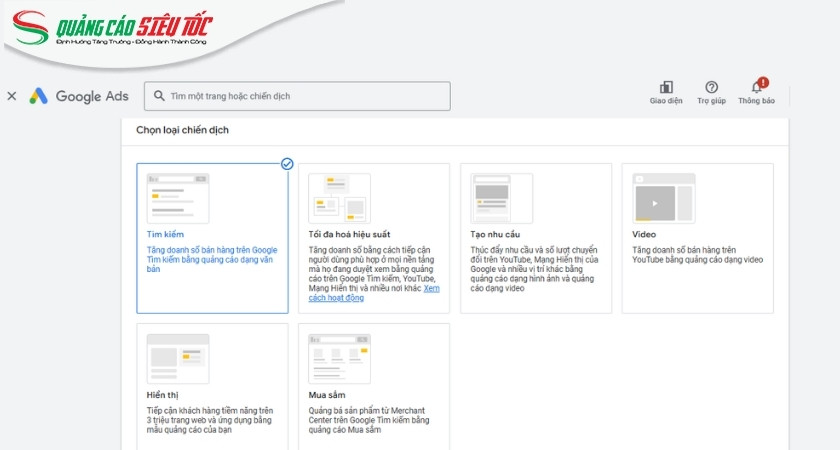Open the Thông báo notifications bell
Screen dimensions: 840x450
click(x=757, y=88)
